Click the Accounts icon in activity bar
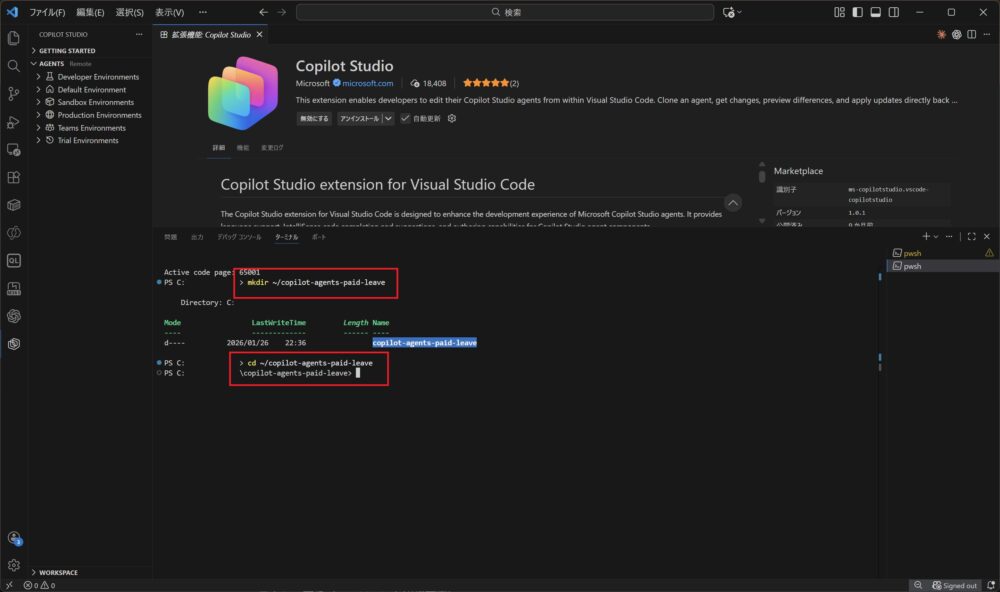 click(x=14, y=539)
